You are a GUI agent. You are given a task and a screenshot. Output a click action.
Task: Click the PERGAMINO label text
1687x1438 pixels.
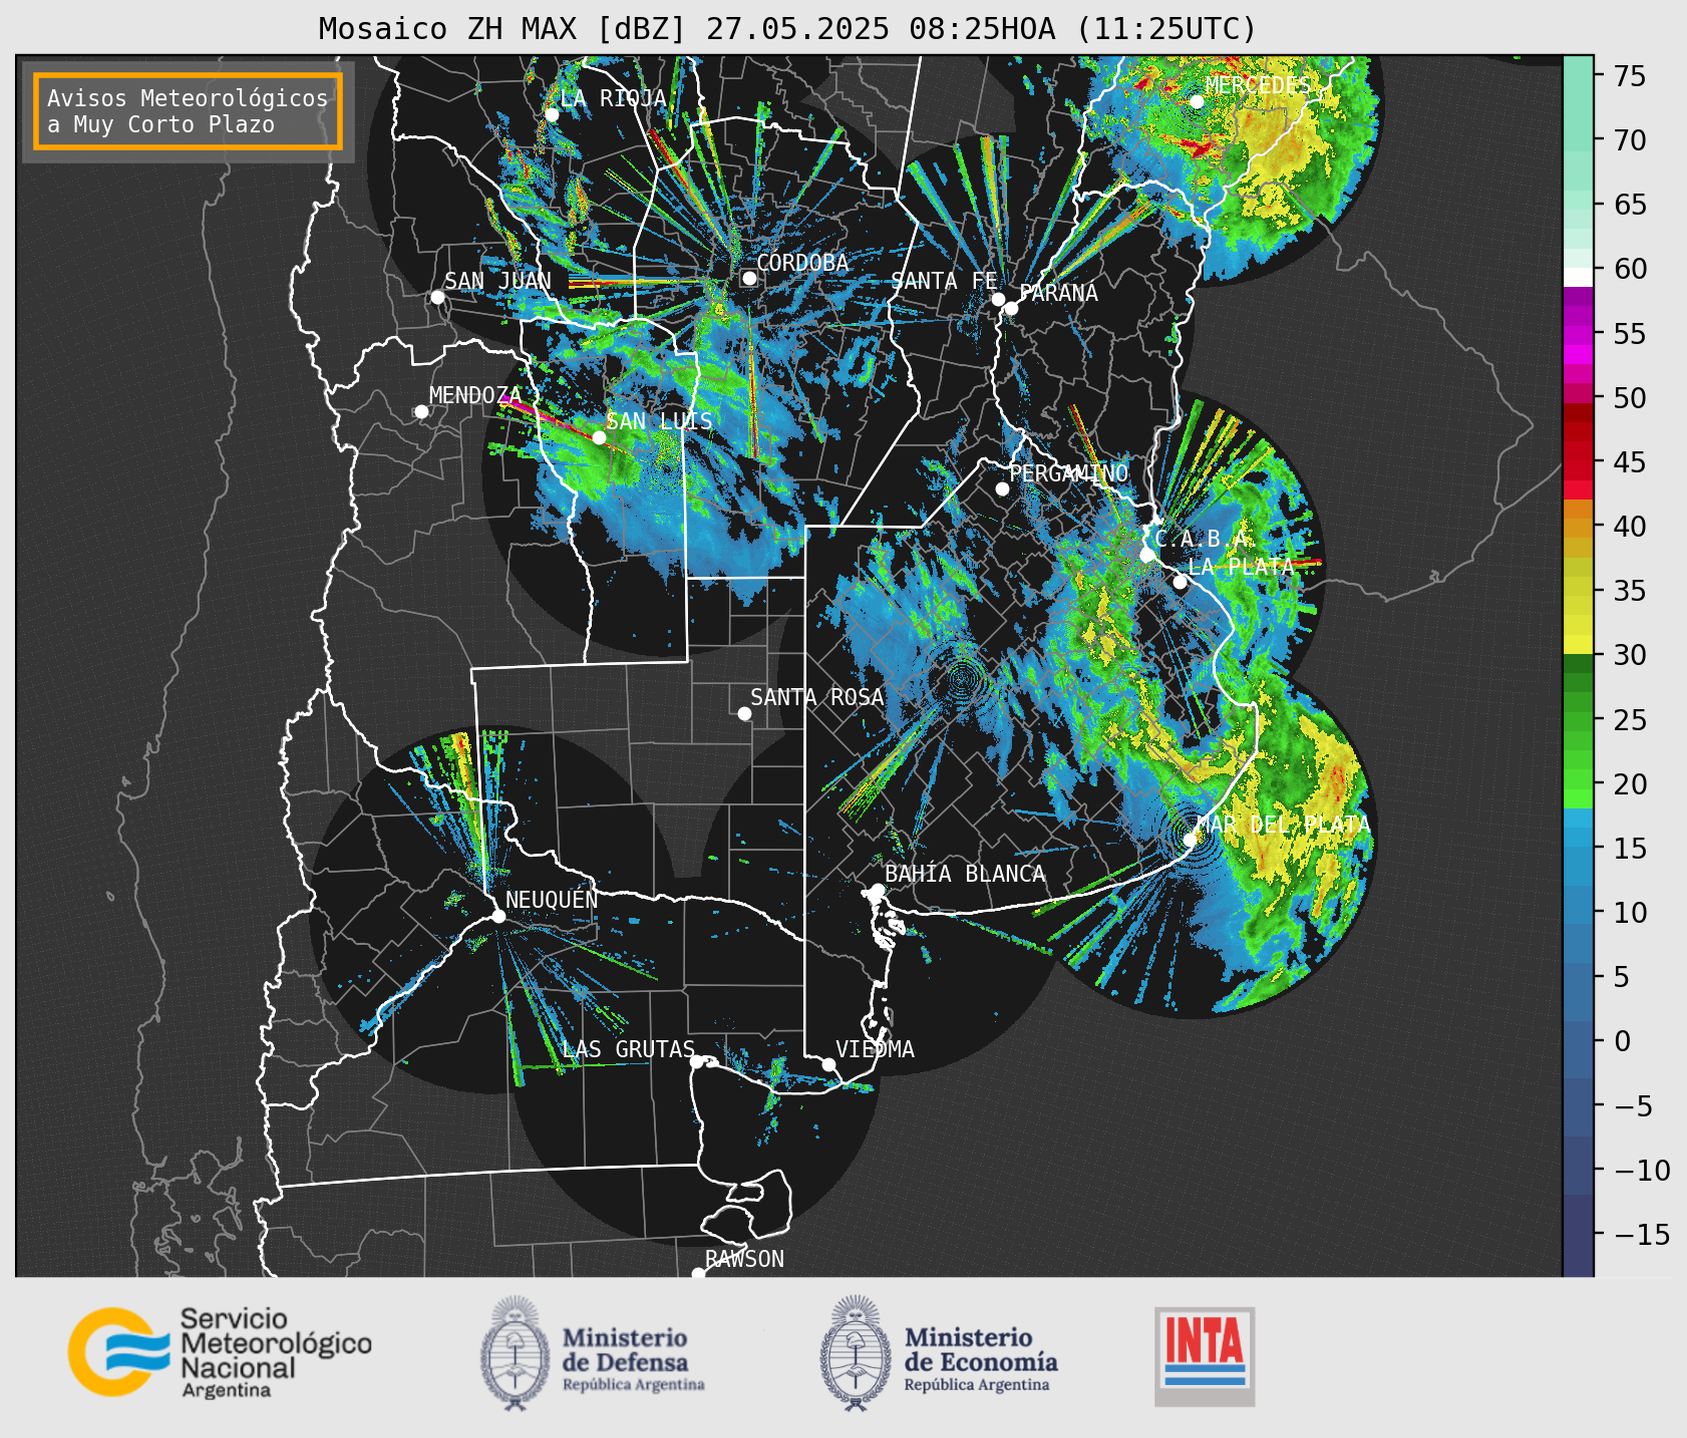tap(1068, 473)
